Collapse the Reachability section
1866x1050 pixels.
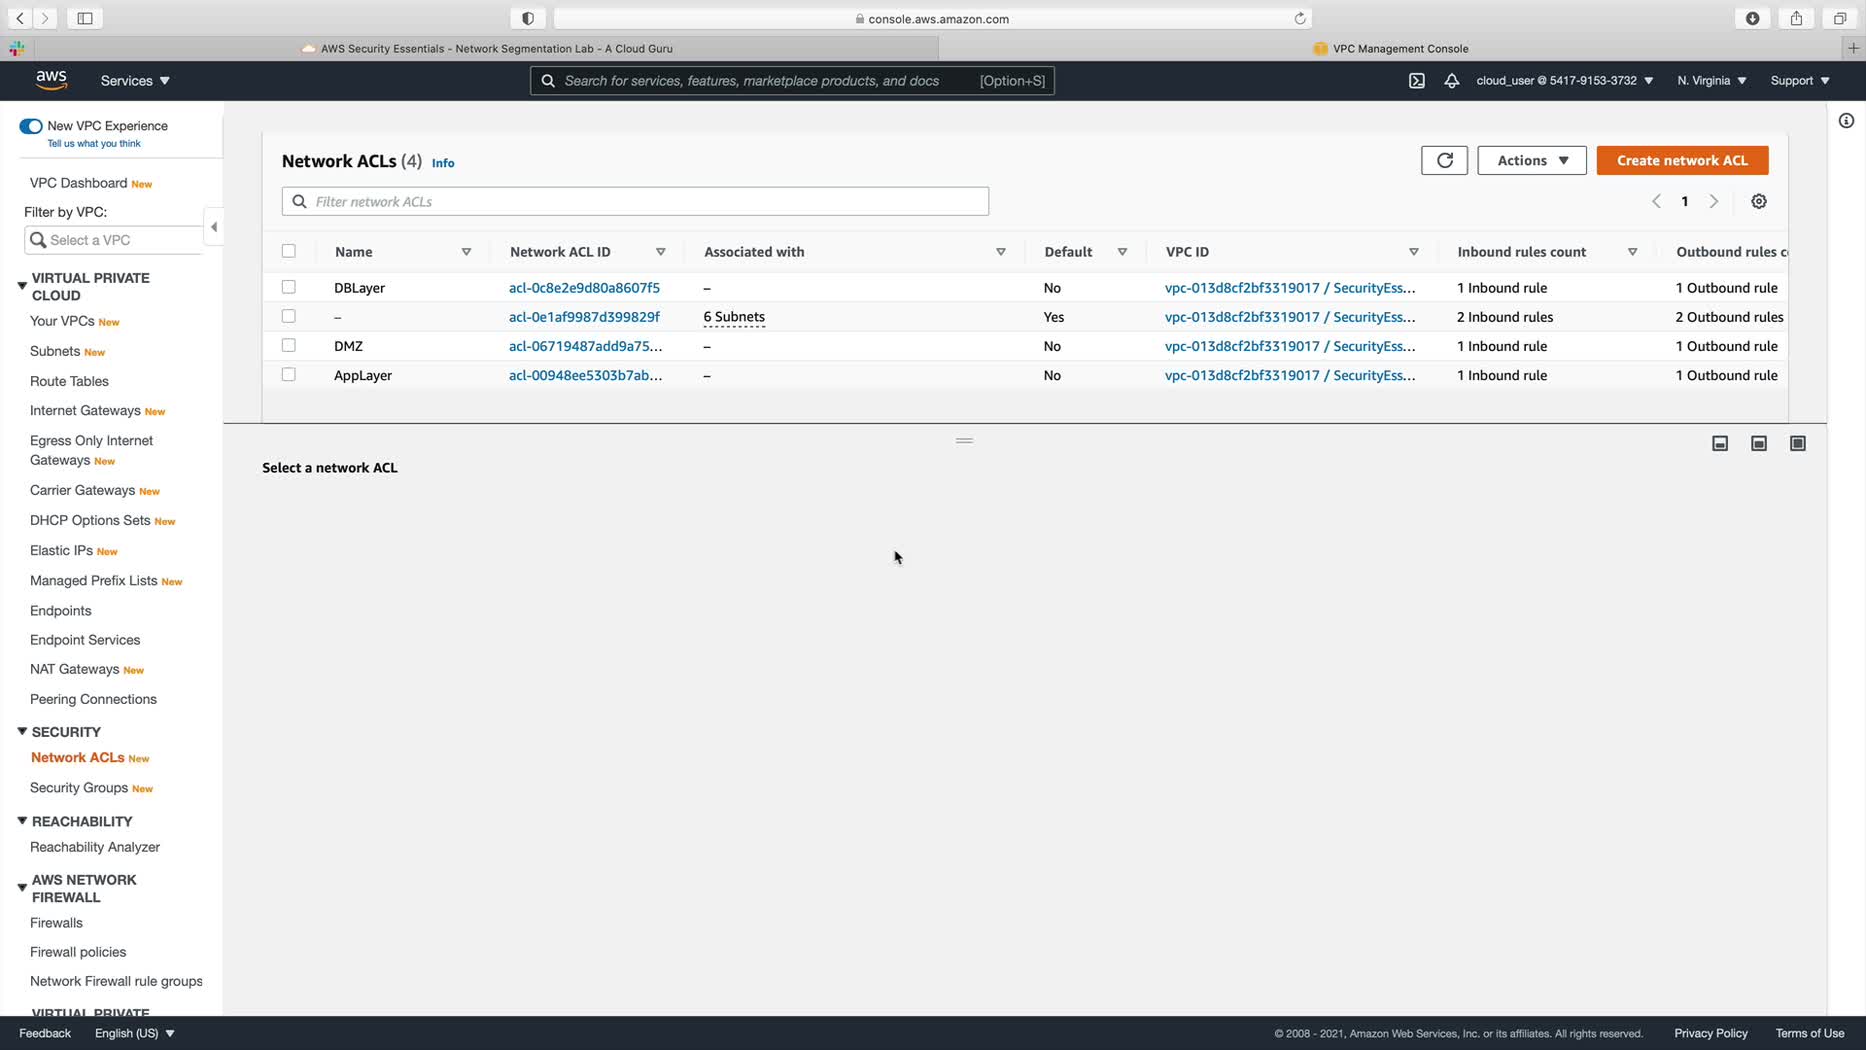click(x=22, y=821)
